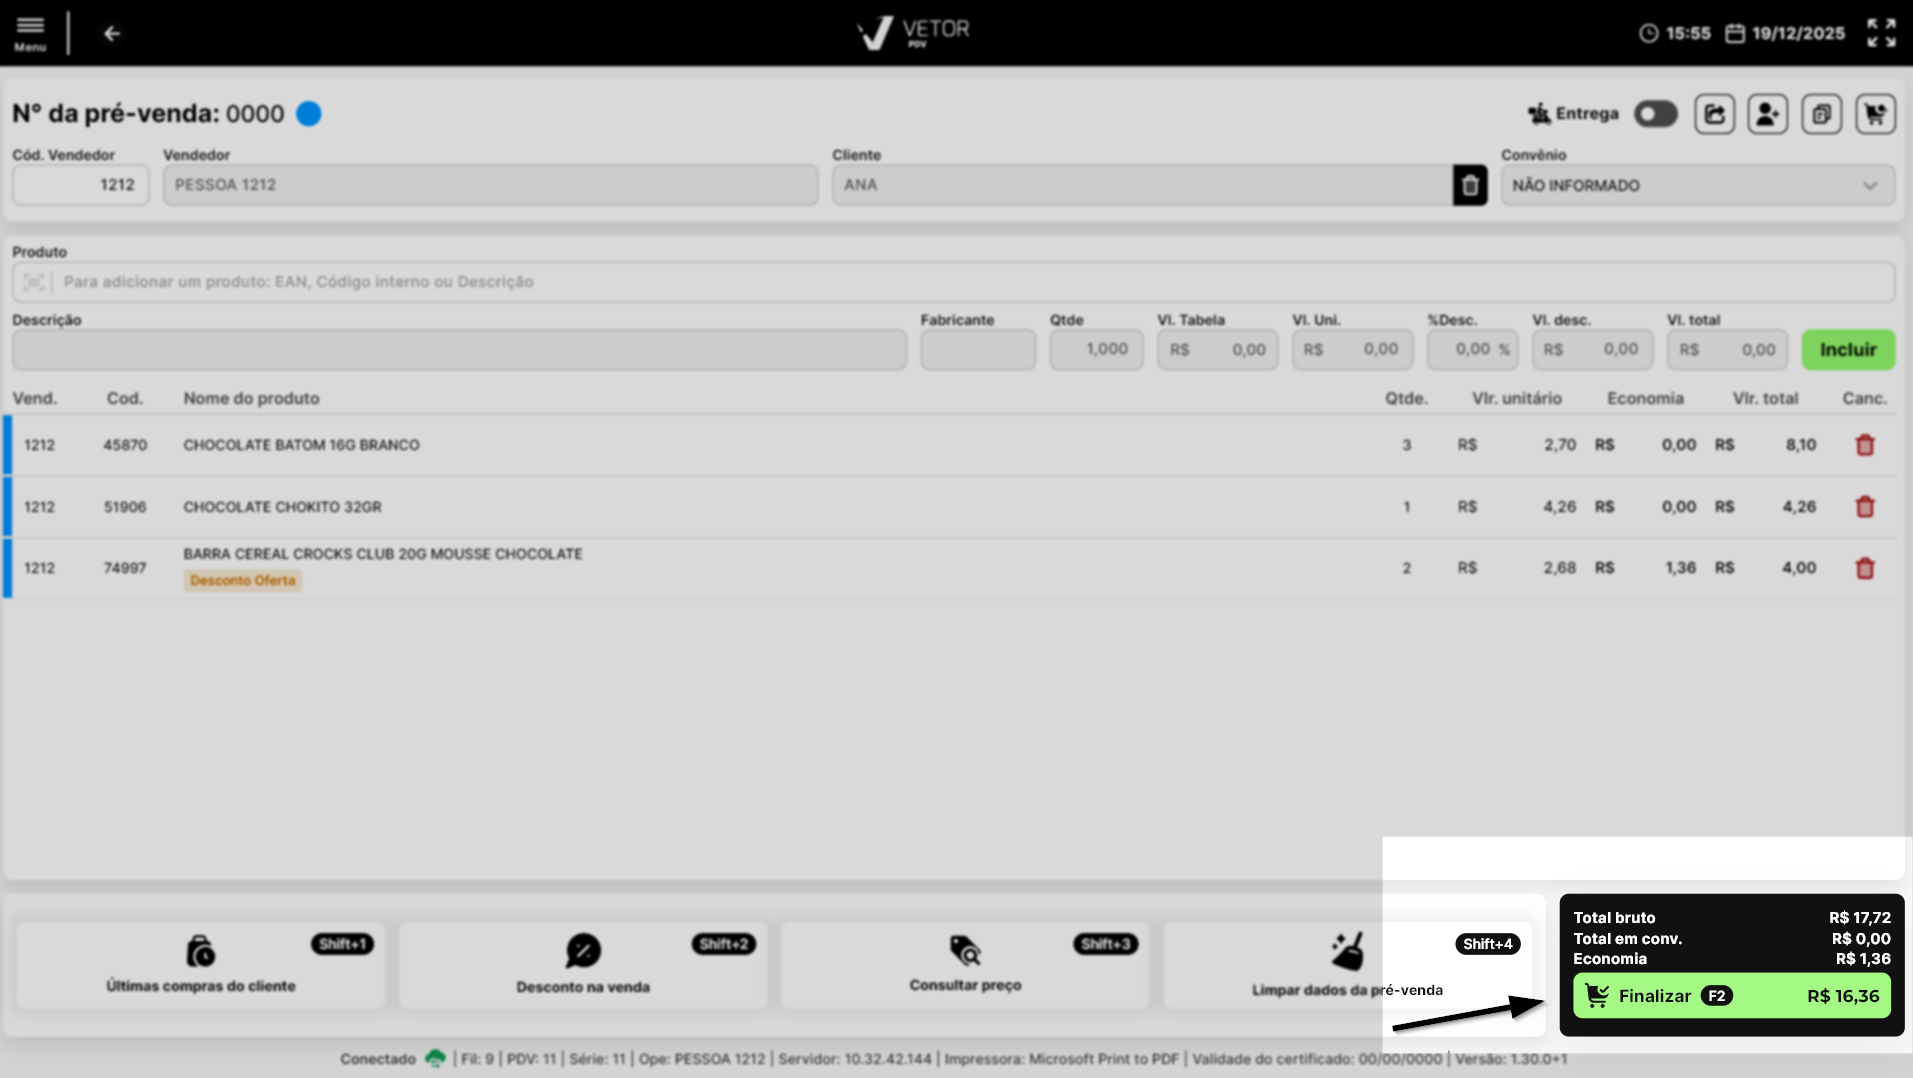The image size is (1913, 1078).
Task: Click the Qtde field
Action: (1096, 350)
